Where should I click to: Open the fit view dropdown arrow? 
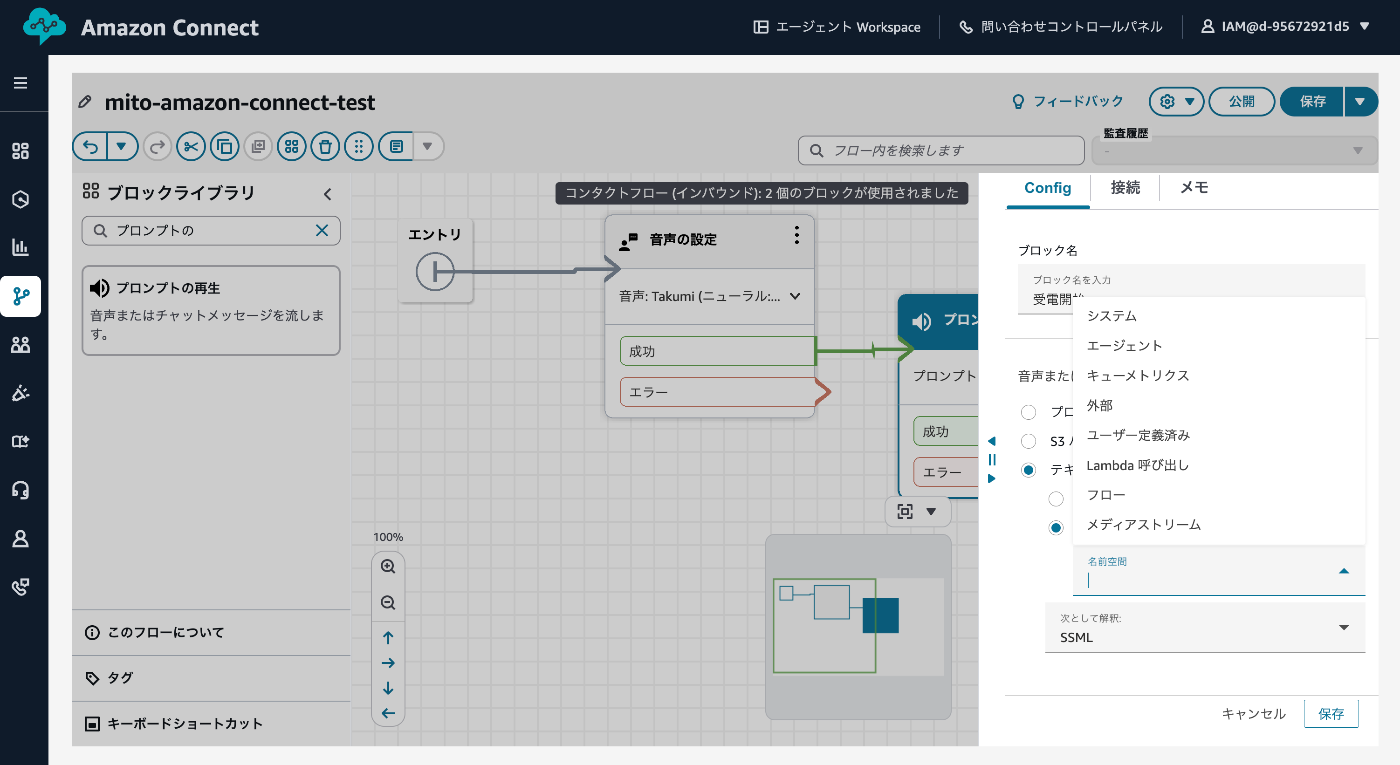pos(932,511)
